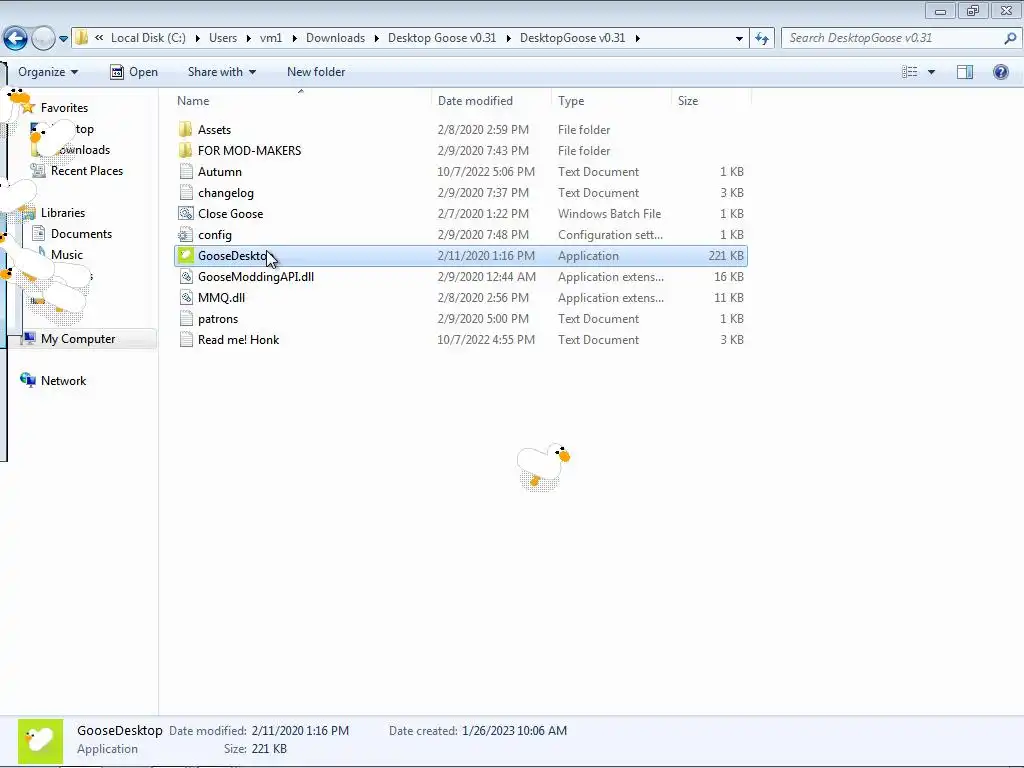The width and height of the screenshot is (1024, 768).
Task: Select the config settings file icon
Action: [185, 234]
